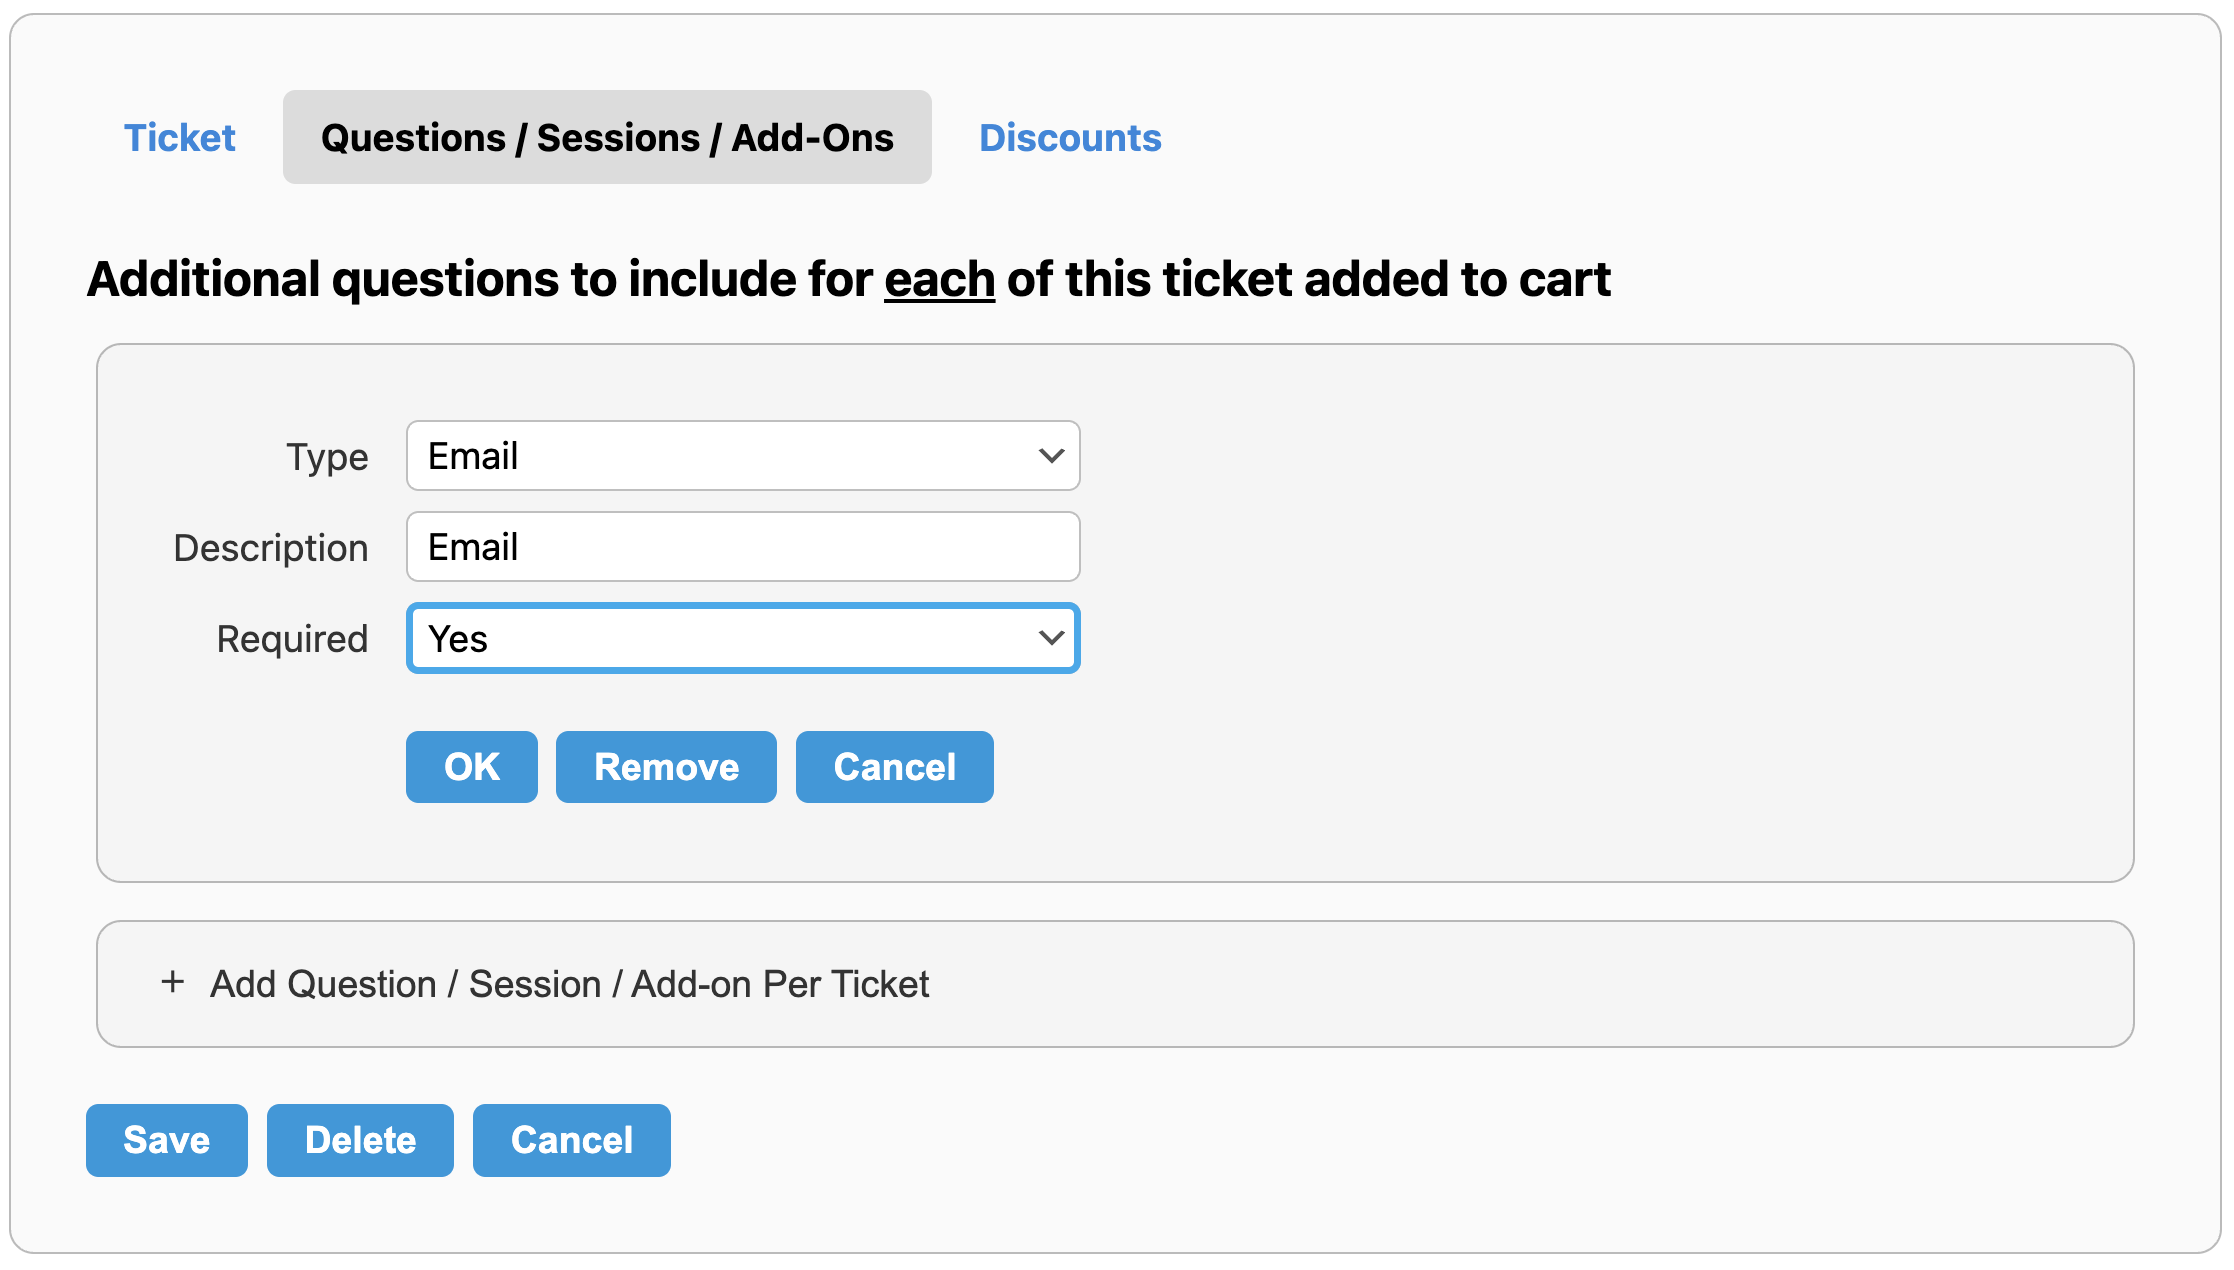The width and height of the screenshot is (2234, 1270).
Task: Cancel editing the question
Action: pyautogui.click(x=894, y=767)
